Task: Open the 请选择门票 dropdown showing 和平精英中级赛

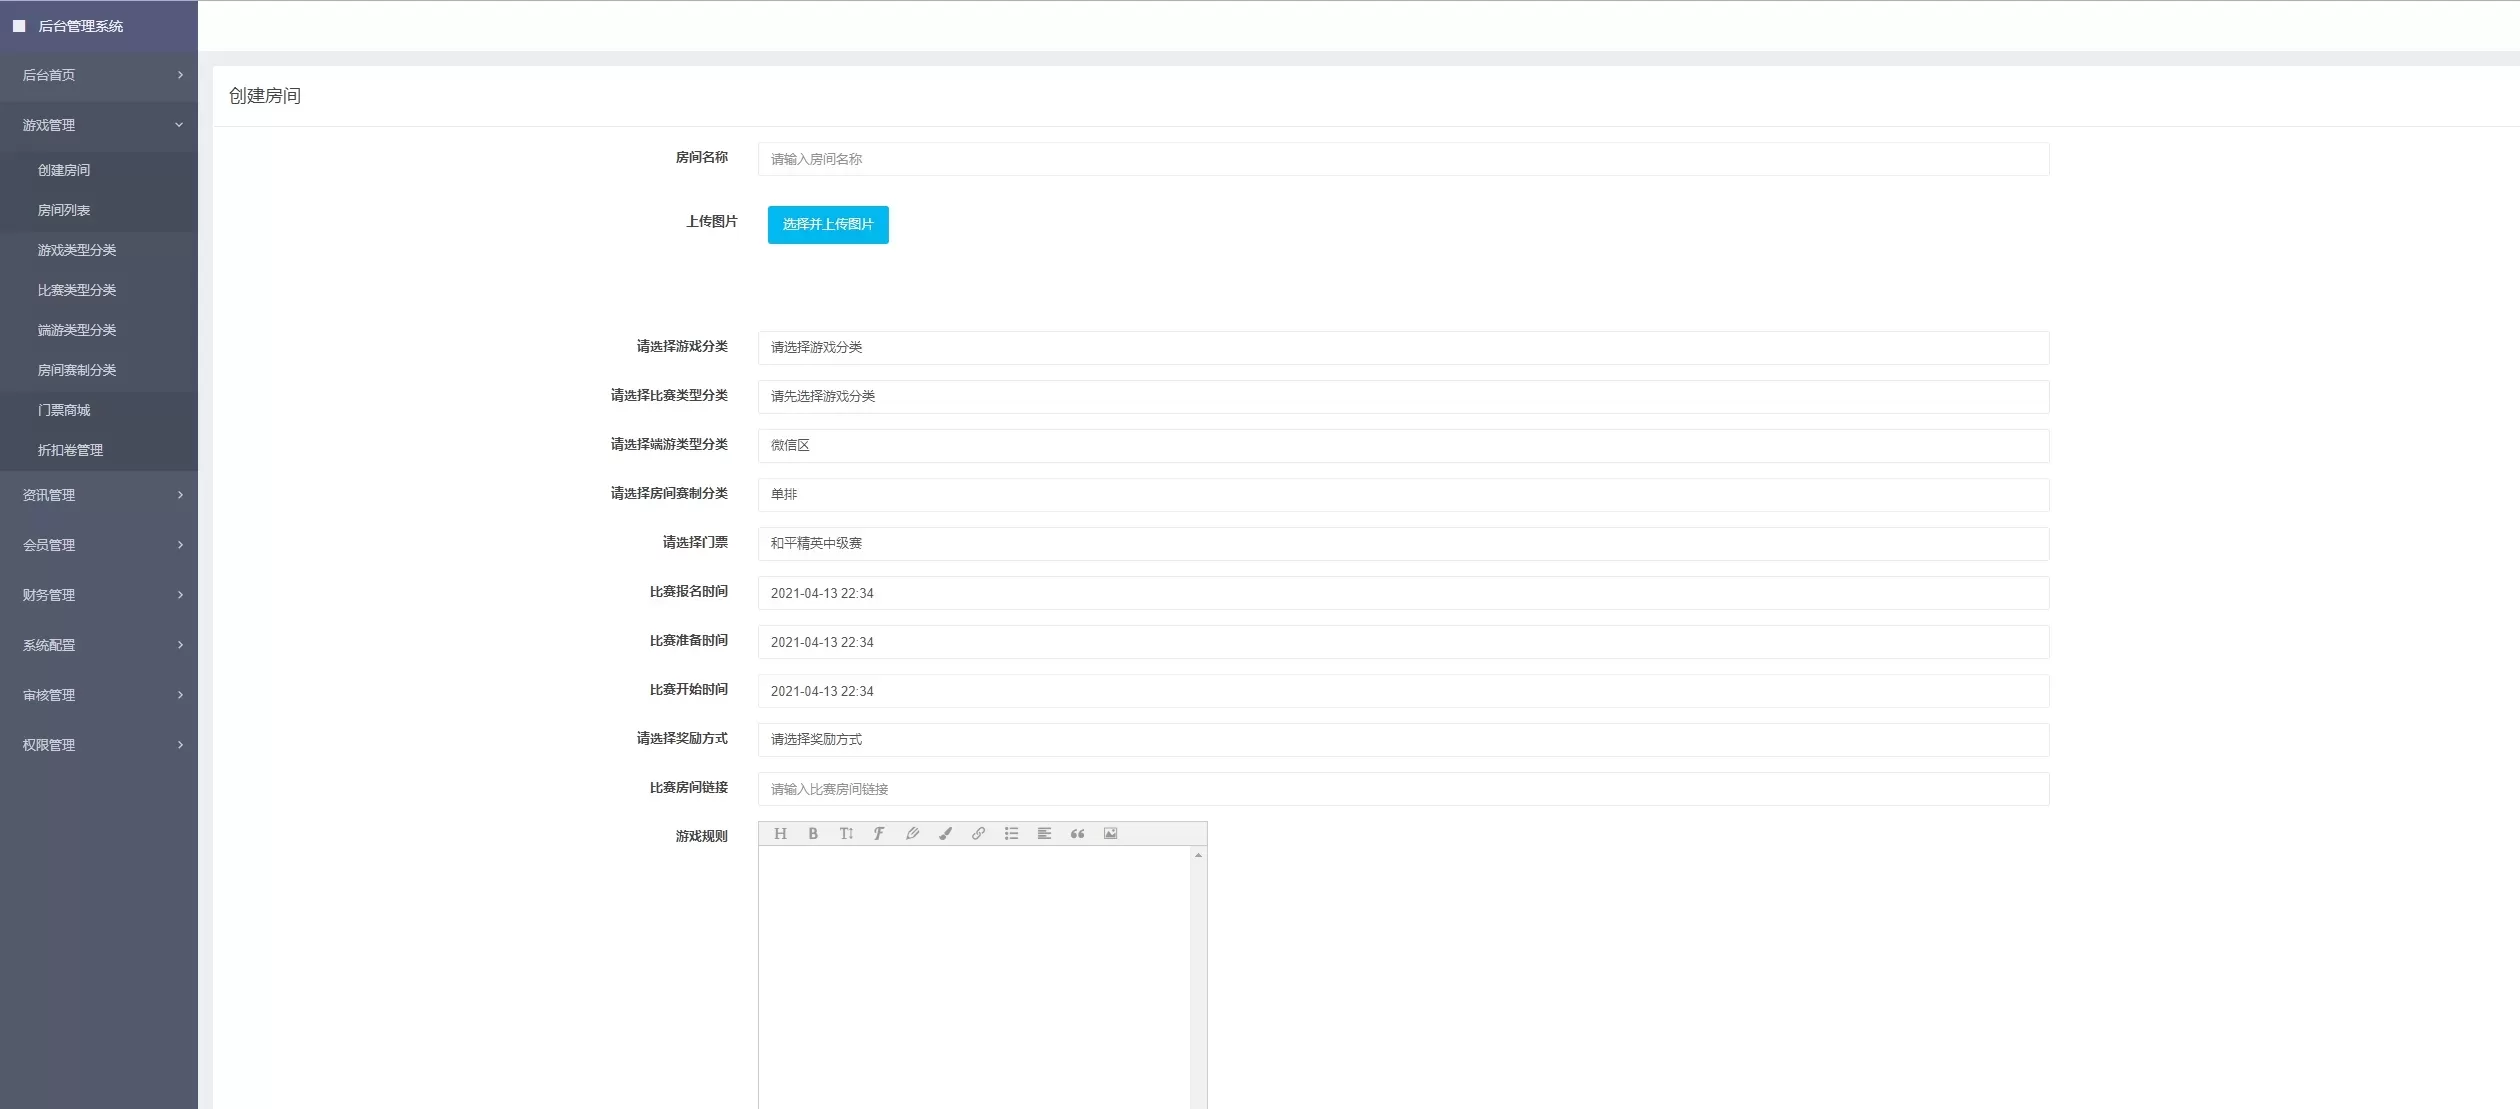Action: point(1403,544)
